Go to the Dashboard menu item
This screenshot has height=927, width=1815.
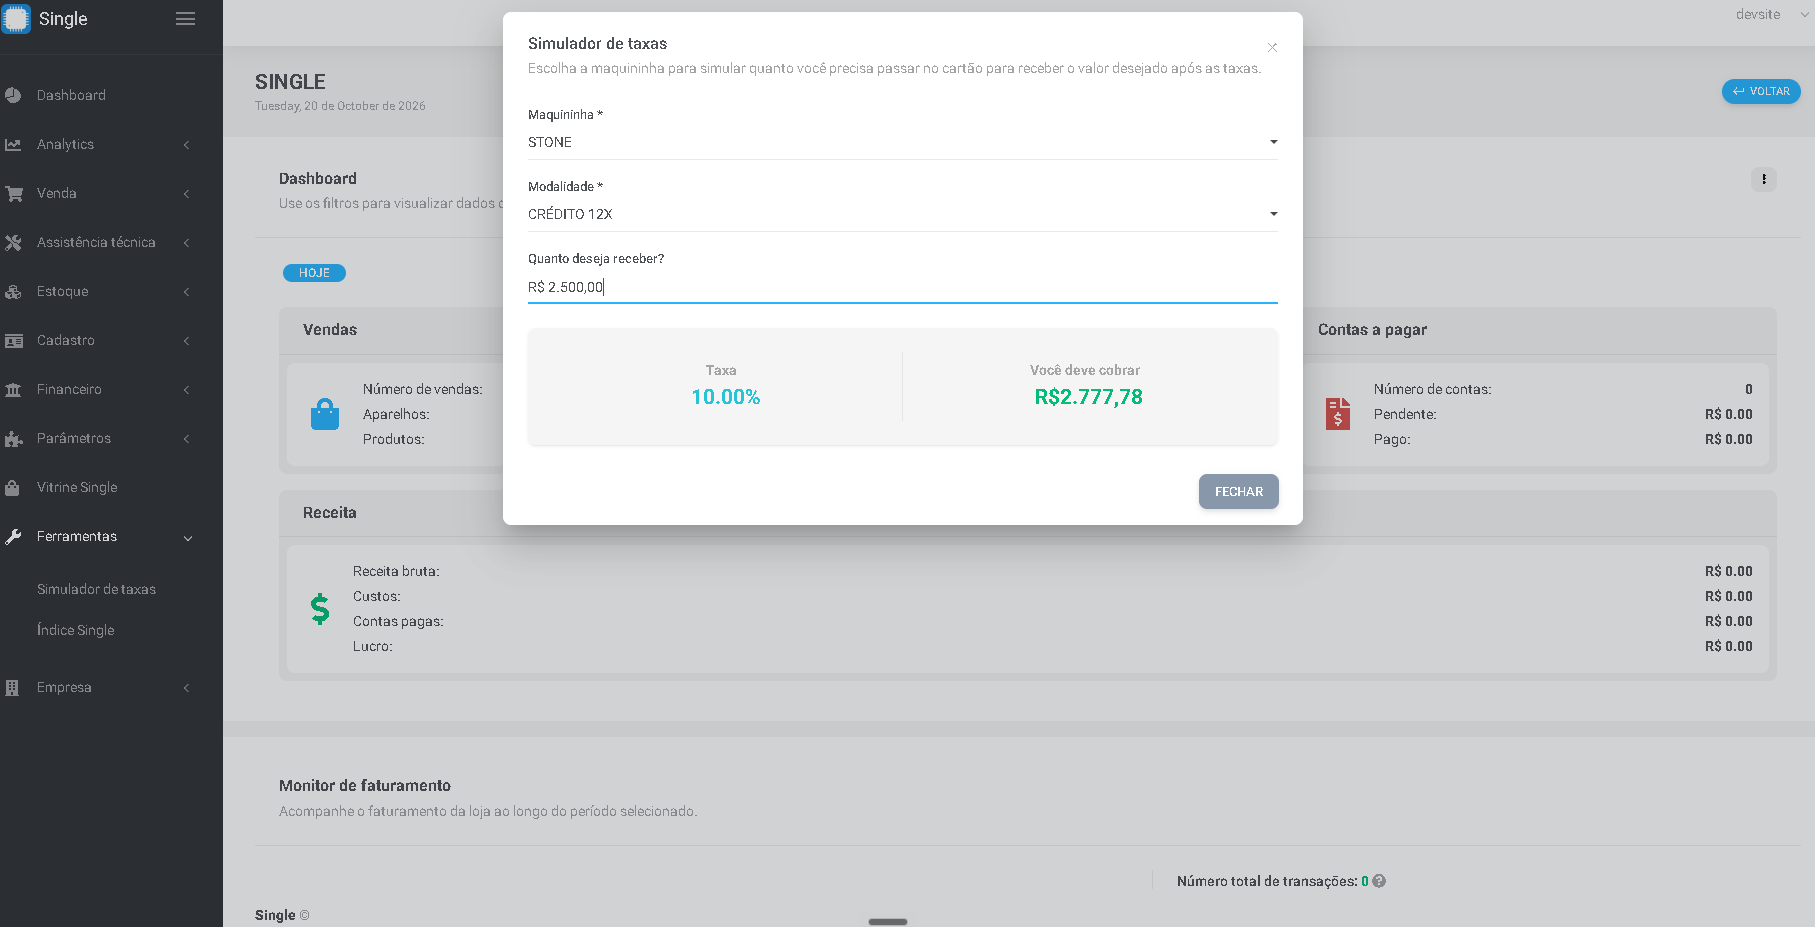point(71,95)
